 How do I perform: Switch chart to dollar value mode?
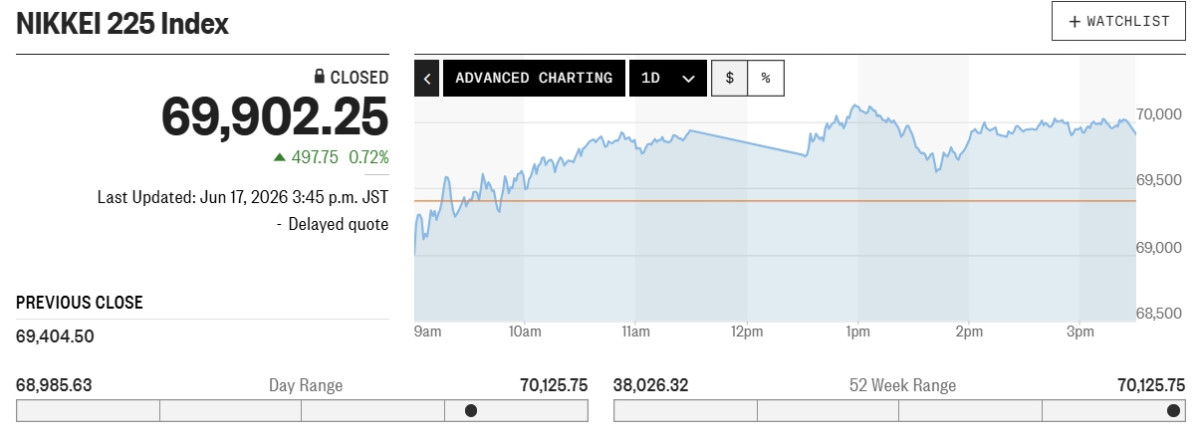point(729,78)
